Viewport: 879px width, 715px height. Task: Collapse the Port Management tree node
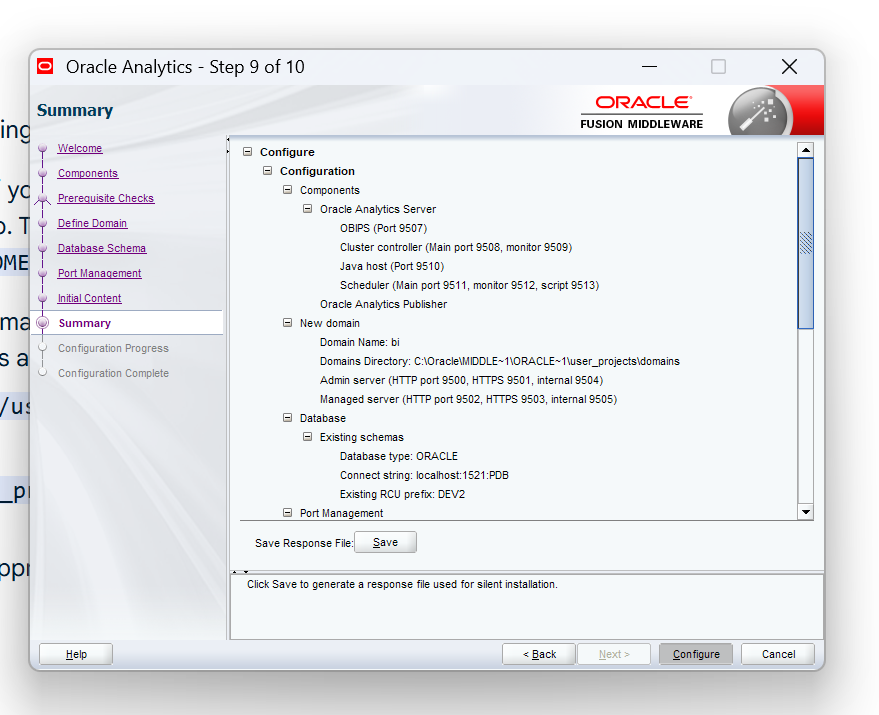288,512
